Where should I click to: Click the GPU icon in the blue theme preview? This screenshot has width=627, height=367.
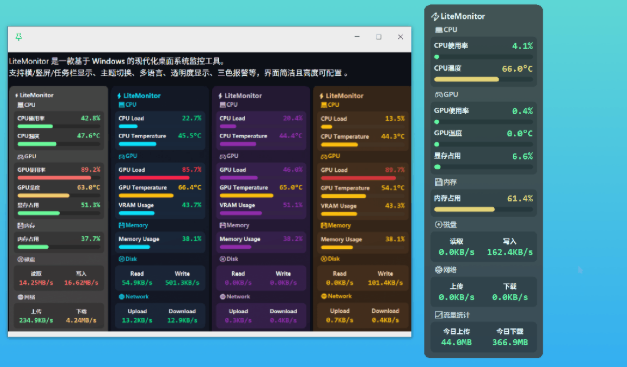coord(122,156)
